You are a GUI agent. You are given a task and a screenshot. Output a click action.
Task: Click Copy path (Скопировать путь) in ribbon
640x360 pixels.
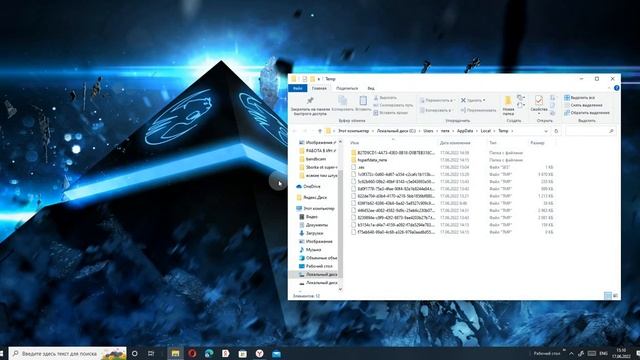[393, 105]
